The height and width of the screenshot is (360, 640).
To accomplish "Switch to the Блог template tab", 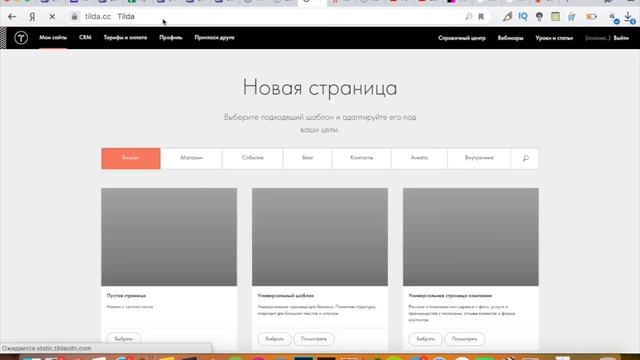I will pyautogui.click(x=307, y=158).
